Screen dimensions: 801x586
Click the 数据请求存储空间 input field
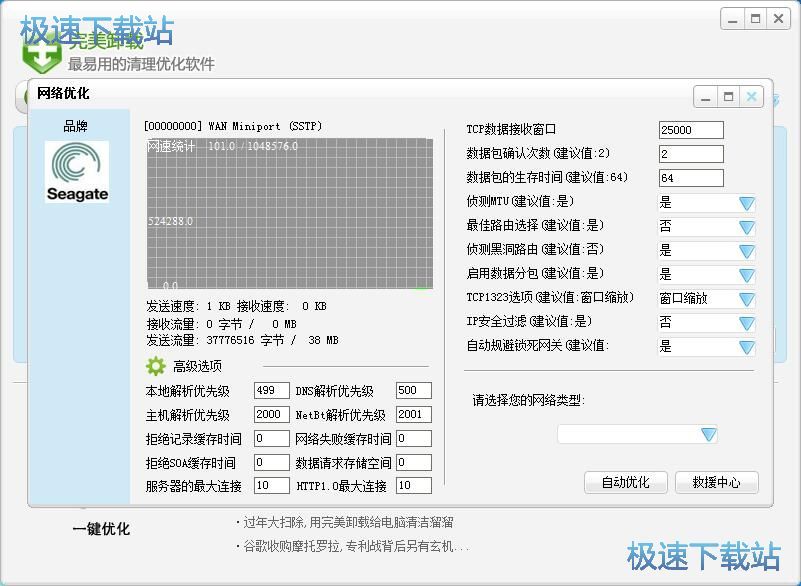point(414,462)
